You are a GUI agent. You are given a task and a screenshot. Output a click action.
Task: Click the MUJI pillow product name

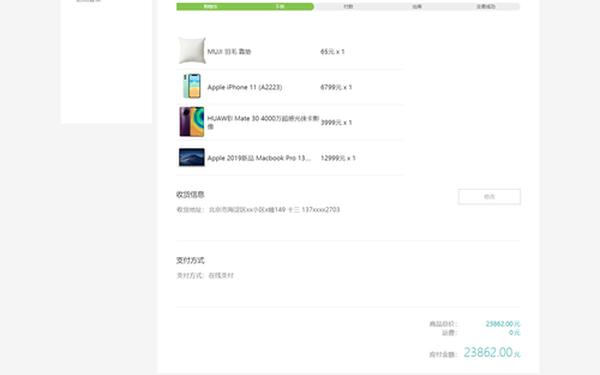pyautogui.click(x=229, y=52)
